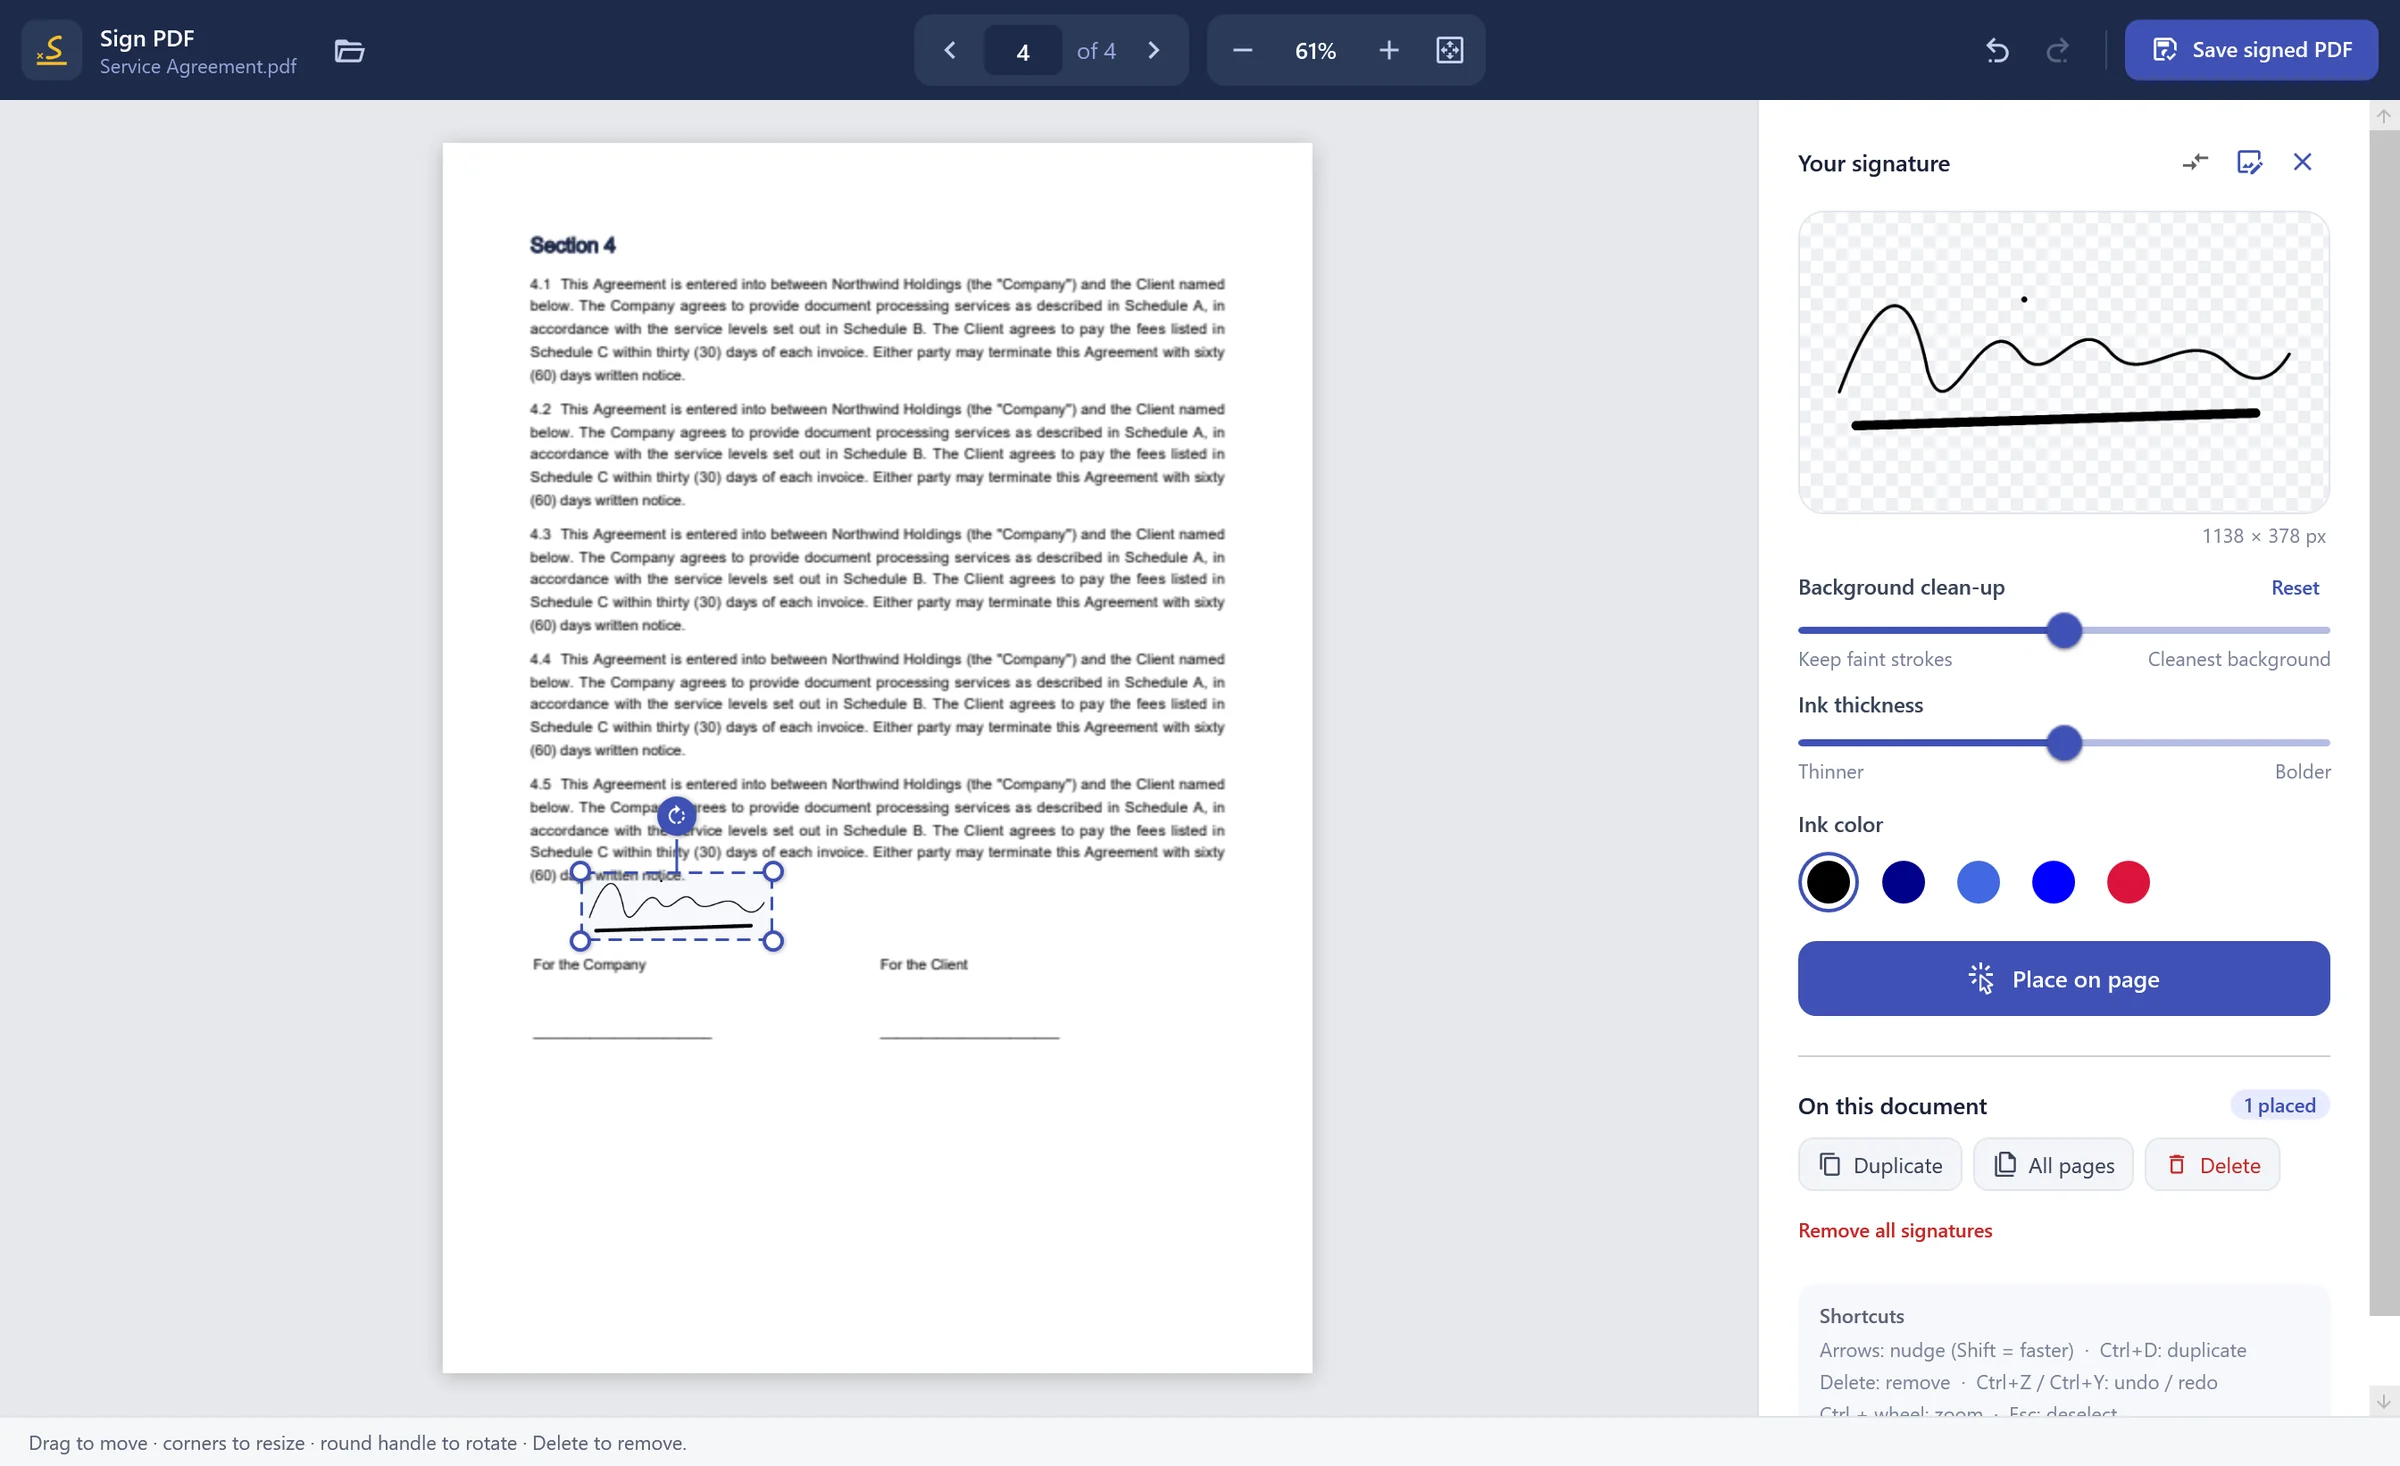The width and height of the screenshot is (2400, 1466).
Task: Collapse the Your signature panel
Action: click(2195, 162)
